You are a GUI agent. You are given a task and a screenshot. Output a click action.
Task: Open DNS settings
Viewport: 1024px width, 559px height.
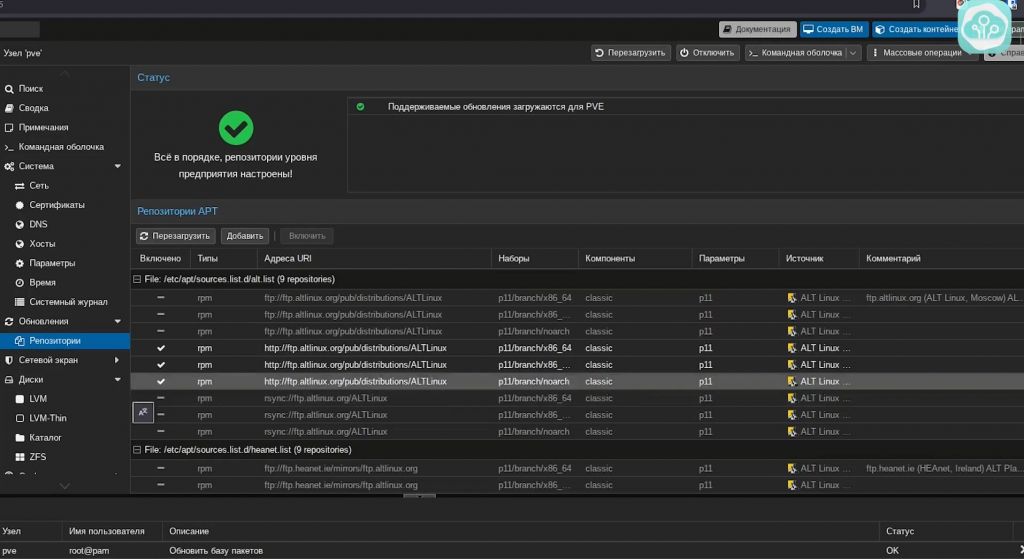click(x=38, y=225)
